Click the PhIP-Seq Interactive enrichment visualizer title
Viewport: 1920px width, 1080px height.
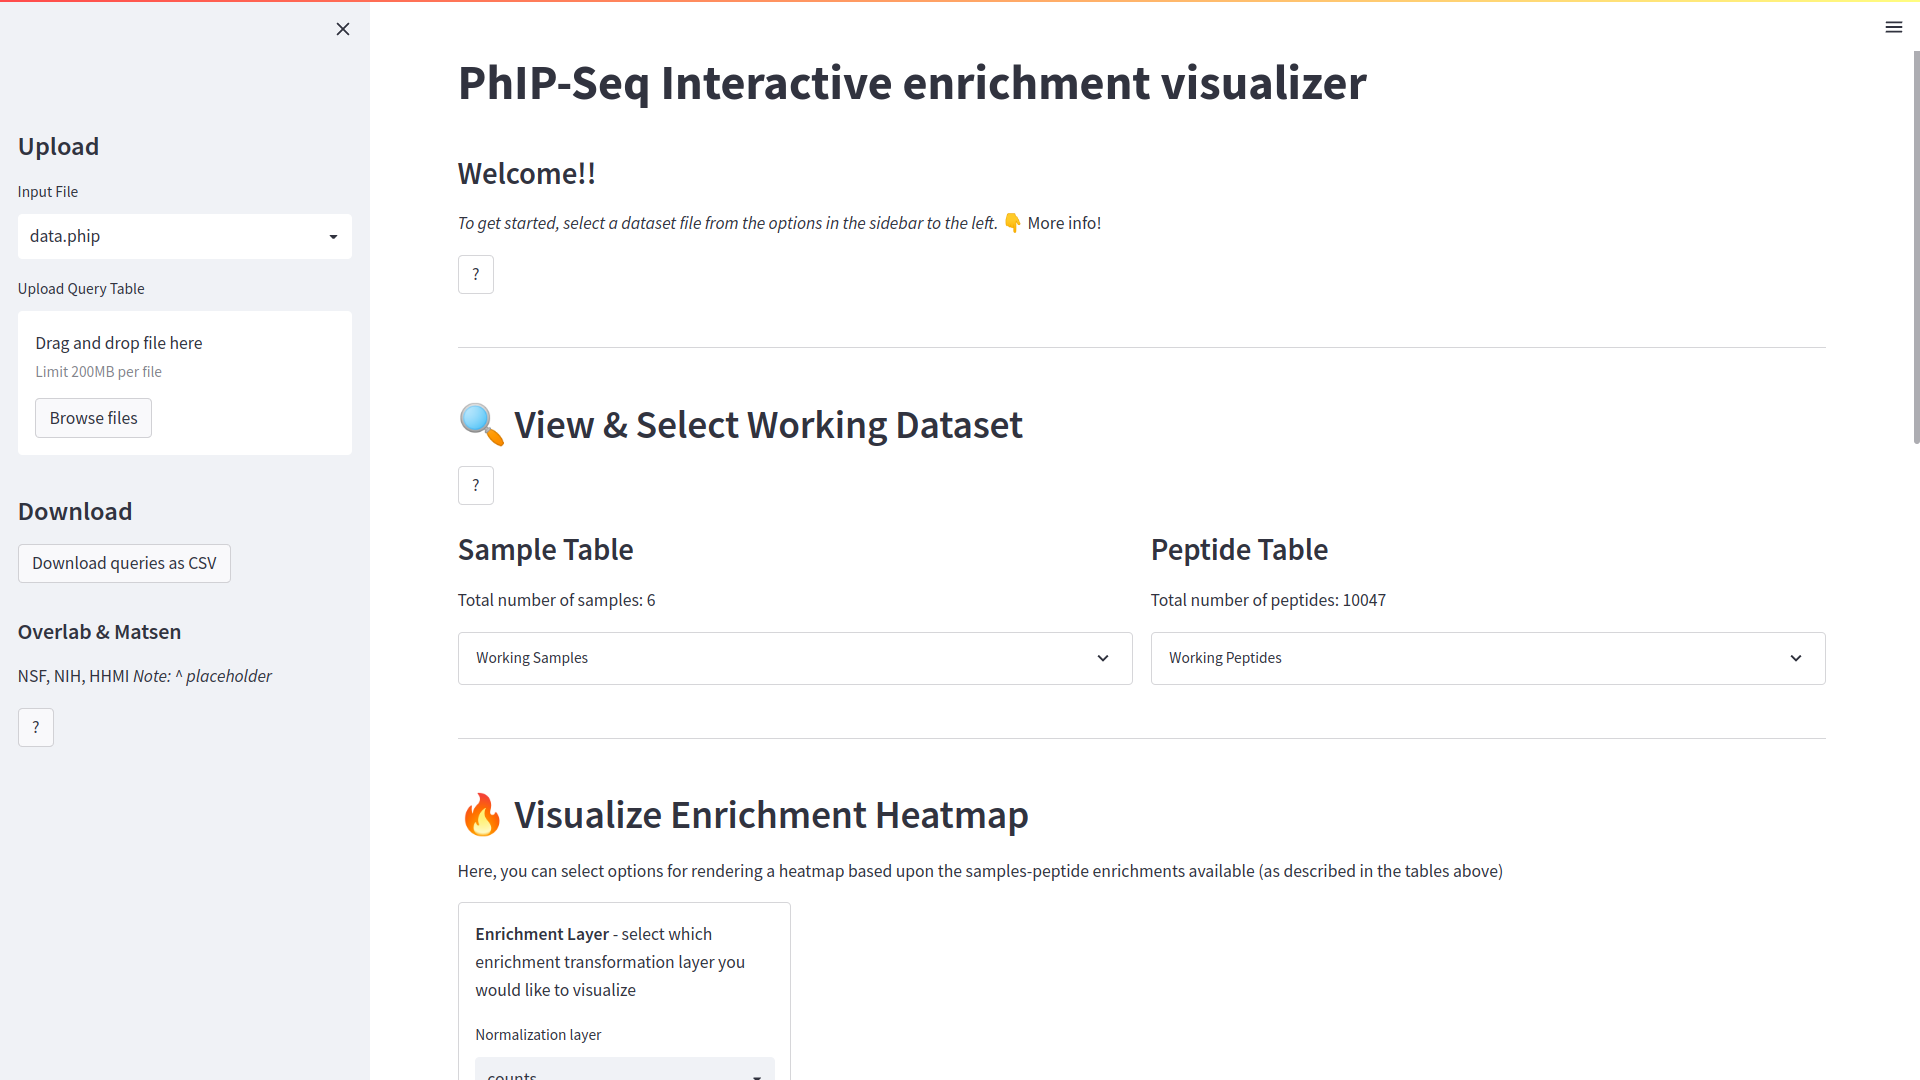point(912,83)
